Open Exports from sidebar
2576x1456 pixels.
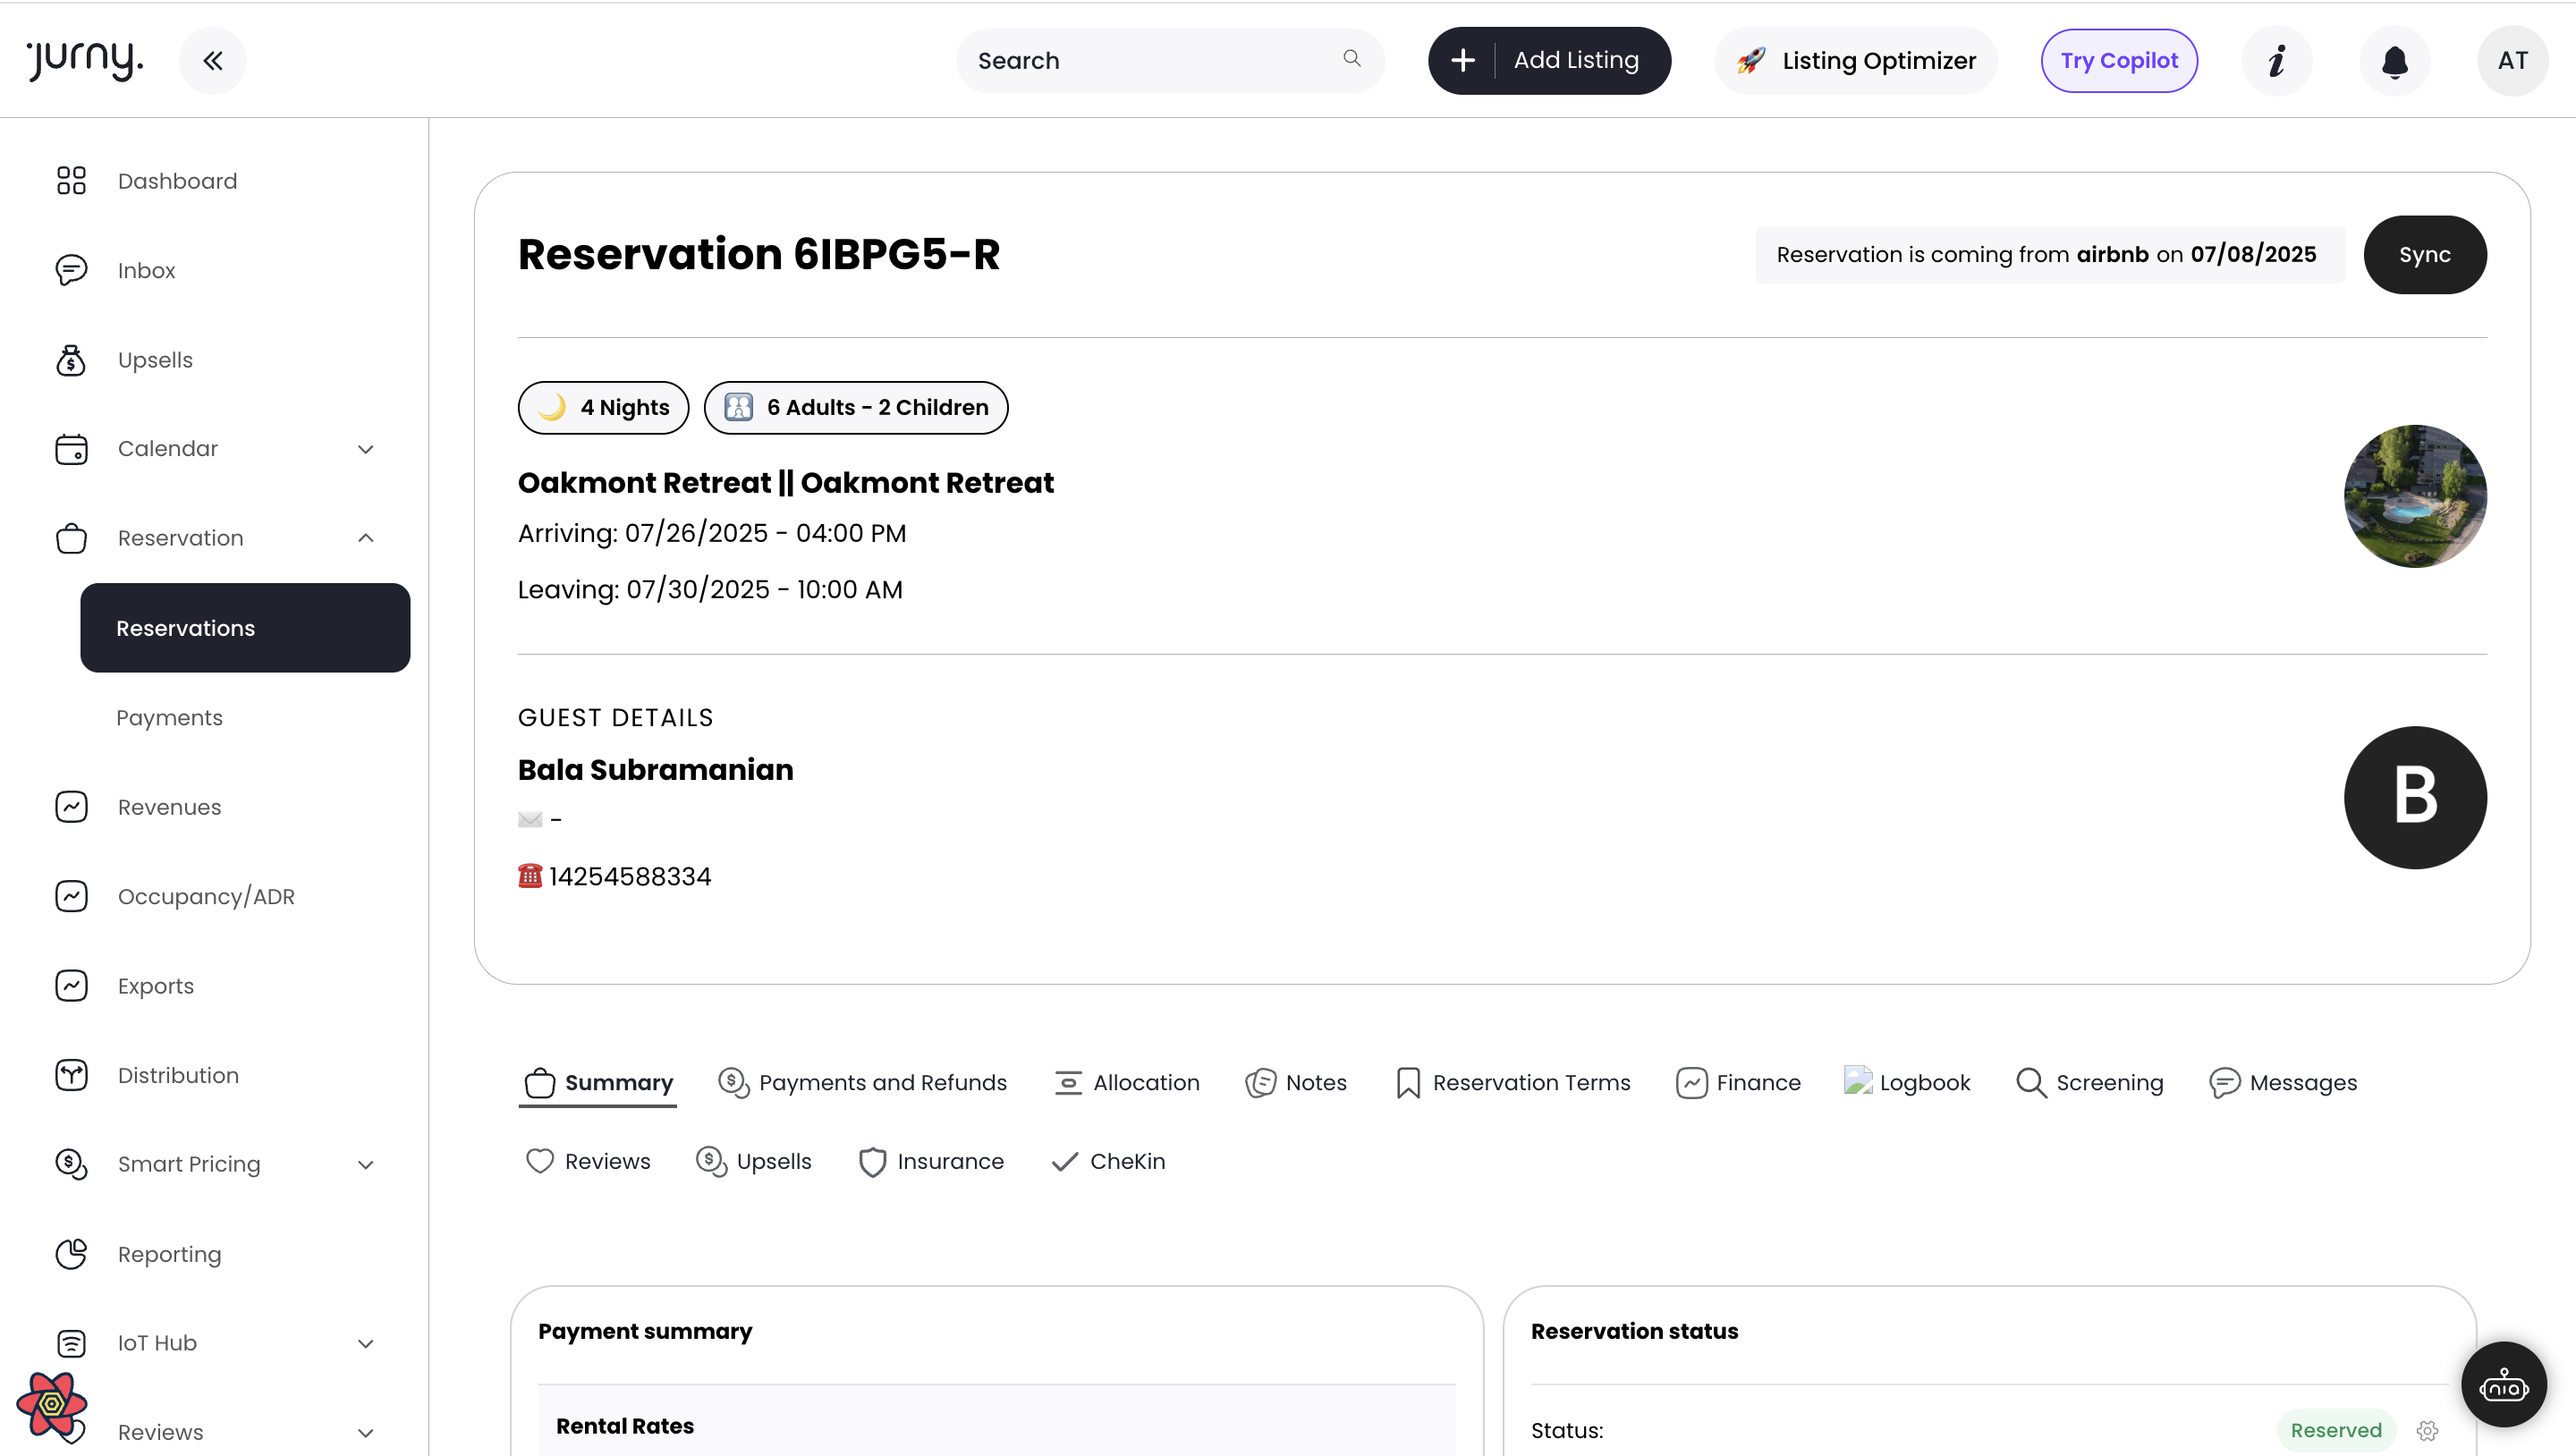pyautogui.click(x=156, y=986)
